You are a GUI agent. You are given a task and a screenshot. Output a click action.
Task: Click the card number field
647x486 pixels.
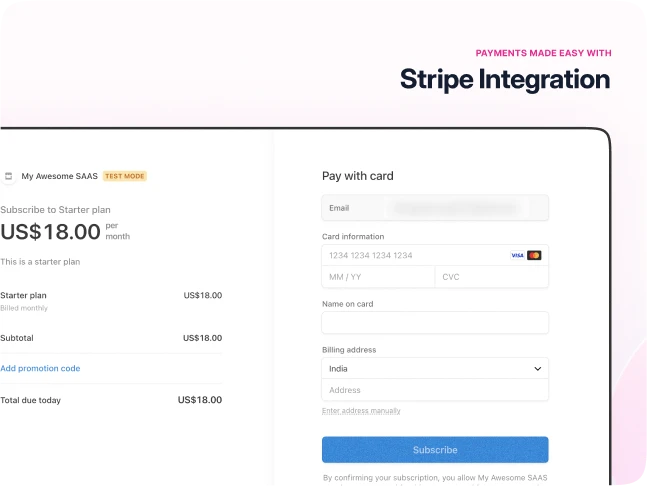[410, 255]
